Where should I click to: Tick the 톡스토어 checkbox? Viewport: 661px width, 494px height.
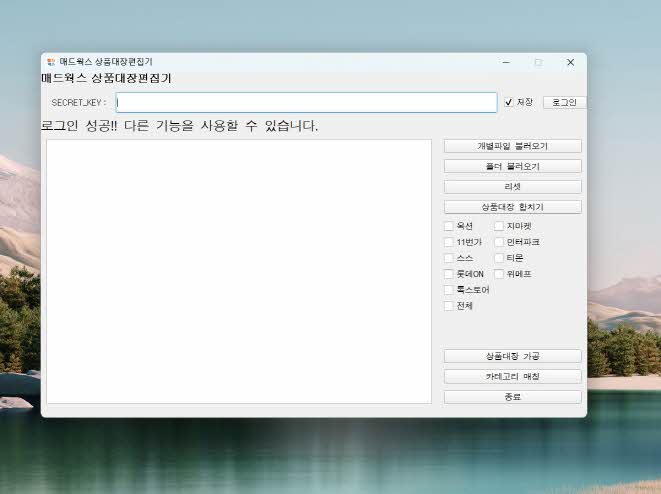pyautogui.click(x=449, y=290)
